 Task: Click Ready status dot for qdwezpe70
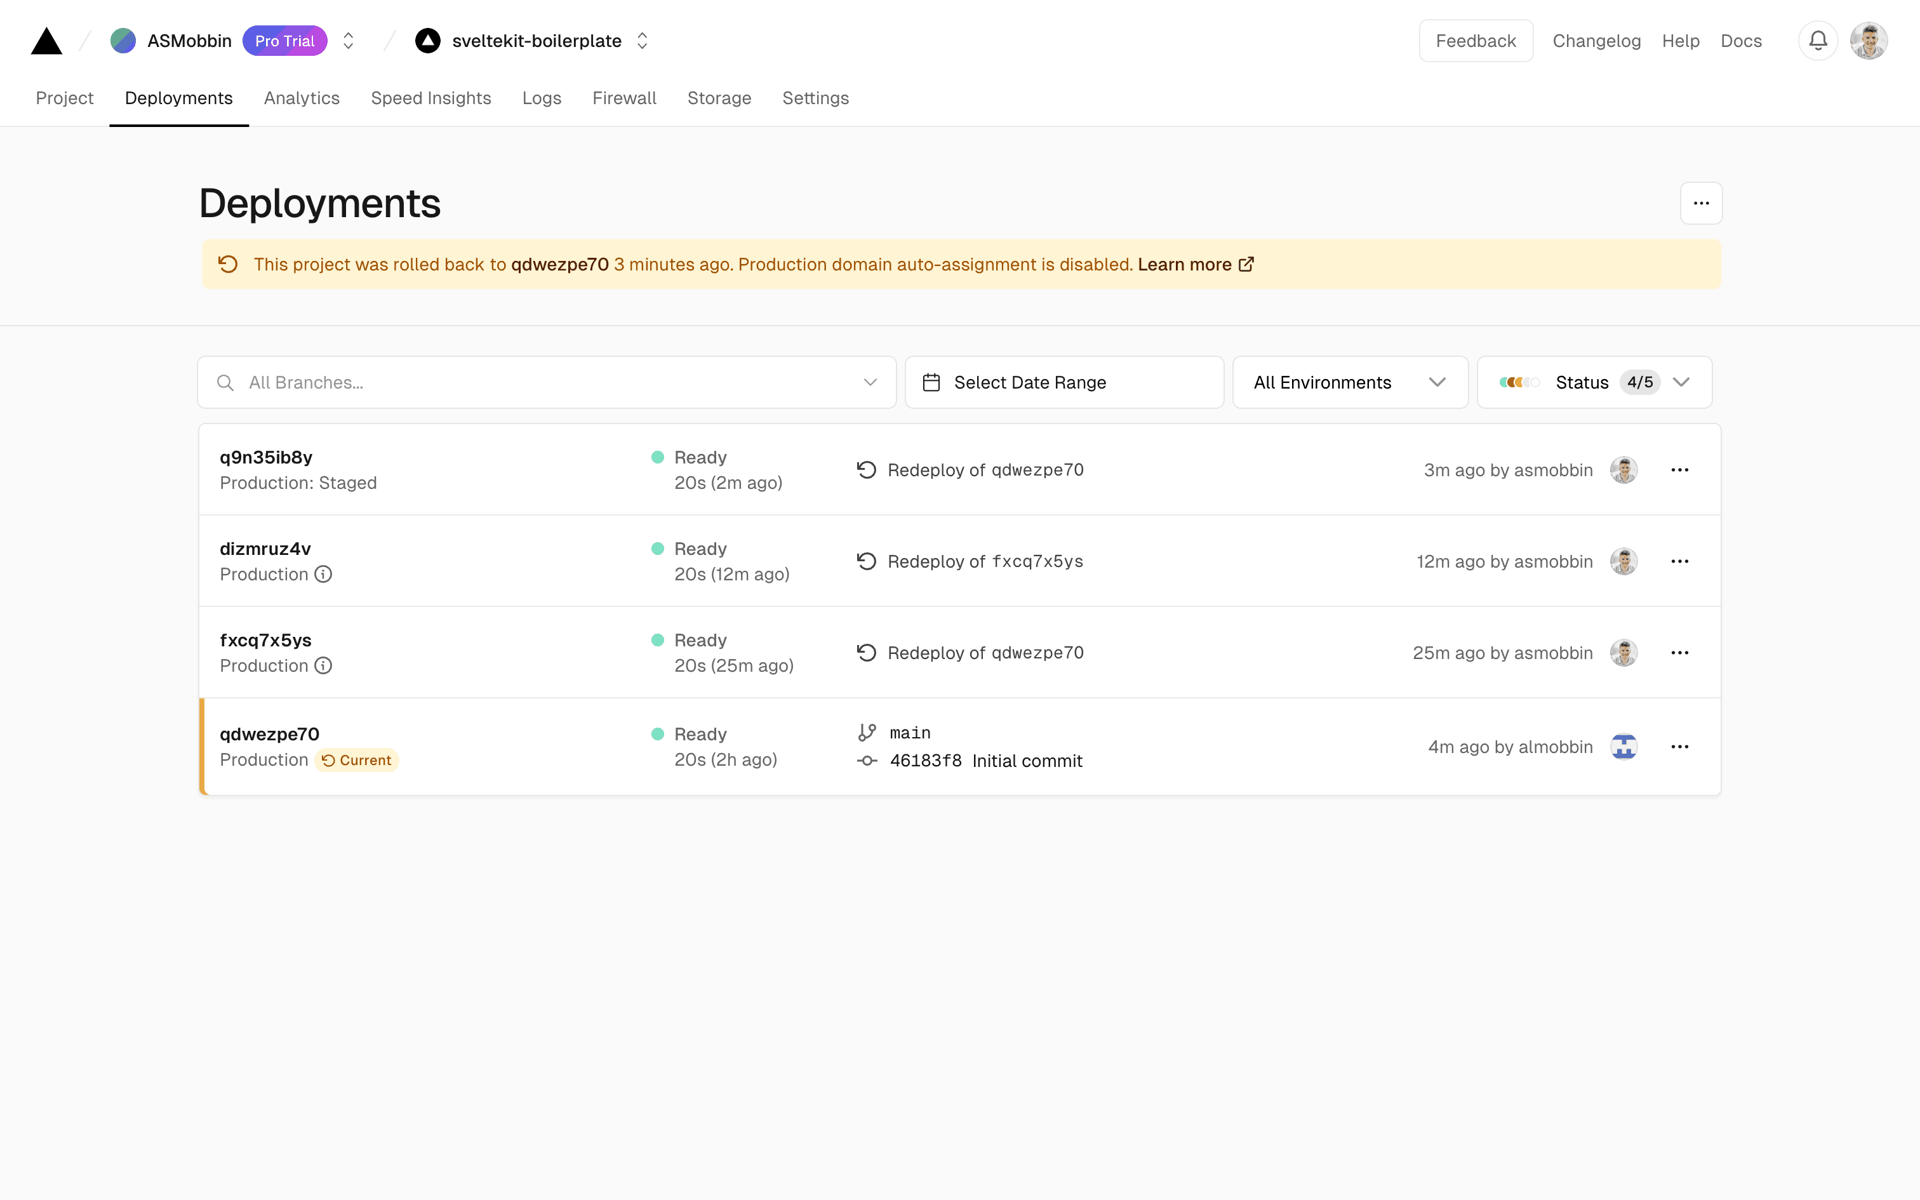[x=658, y=734]
